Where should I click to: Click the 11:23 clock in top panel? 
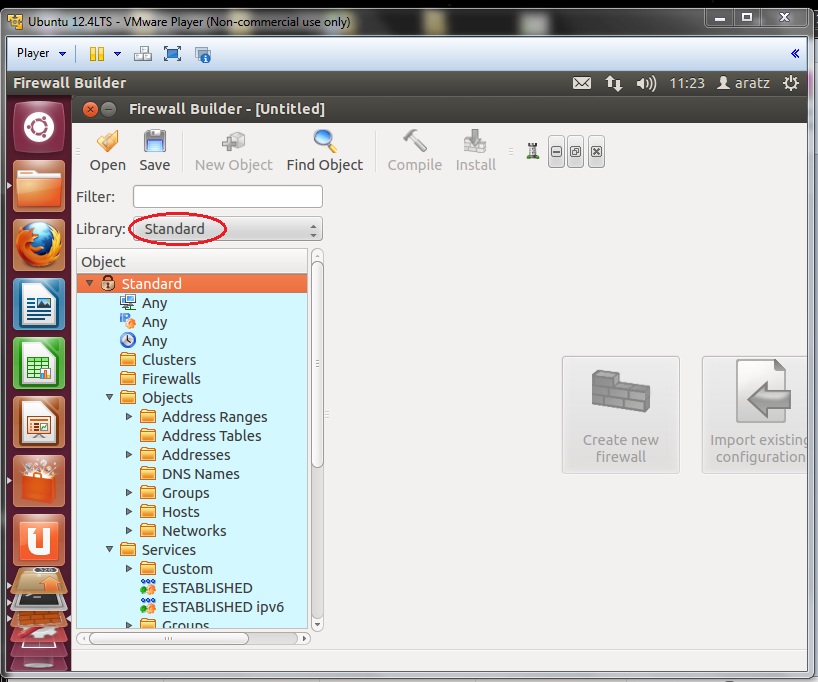point(687,83)
